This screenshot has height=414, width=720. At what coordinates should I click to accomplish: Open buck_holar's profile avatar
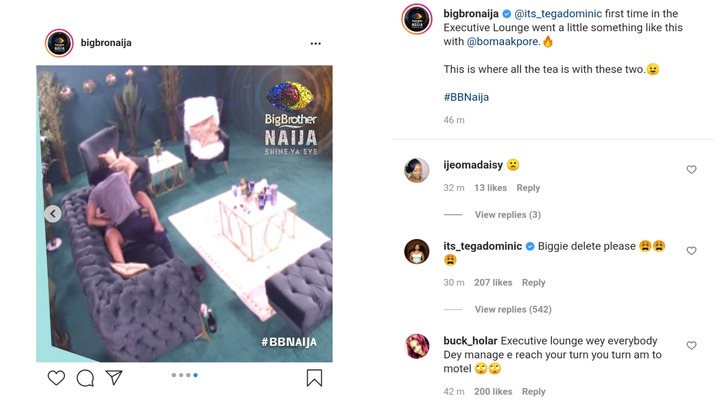(x=417, y=346)
